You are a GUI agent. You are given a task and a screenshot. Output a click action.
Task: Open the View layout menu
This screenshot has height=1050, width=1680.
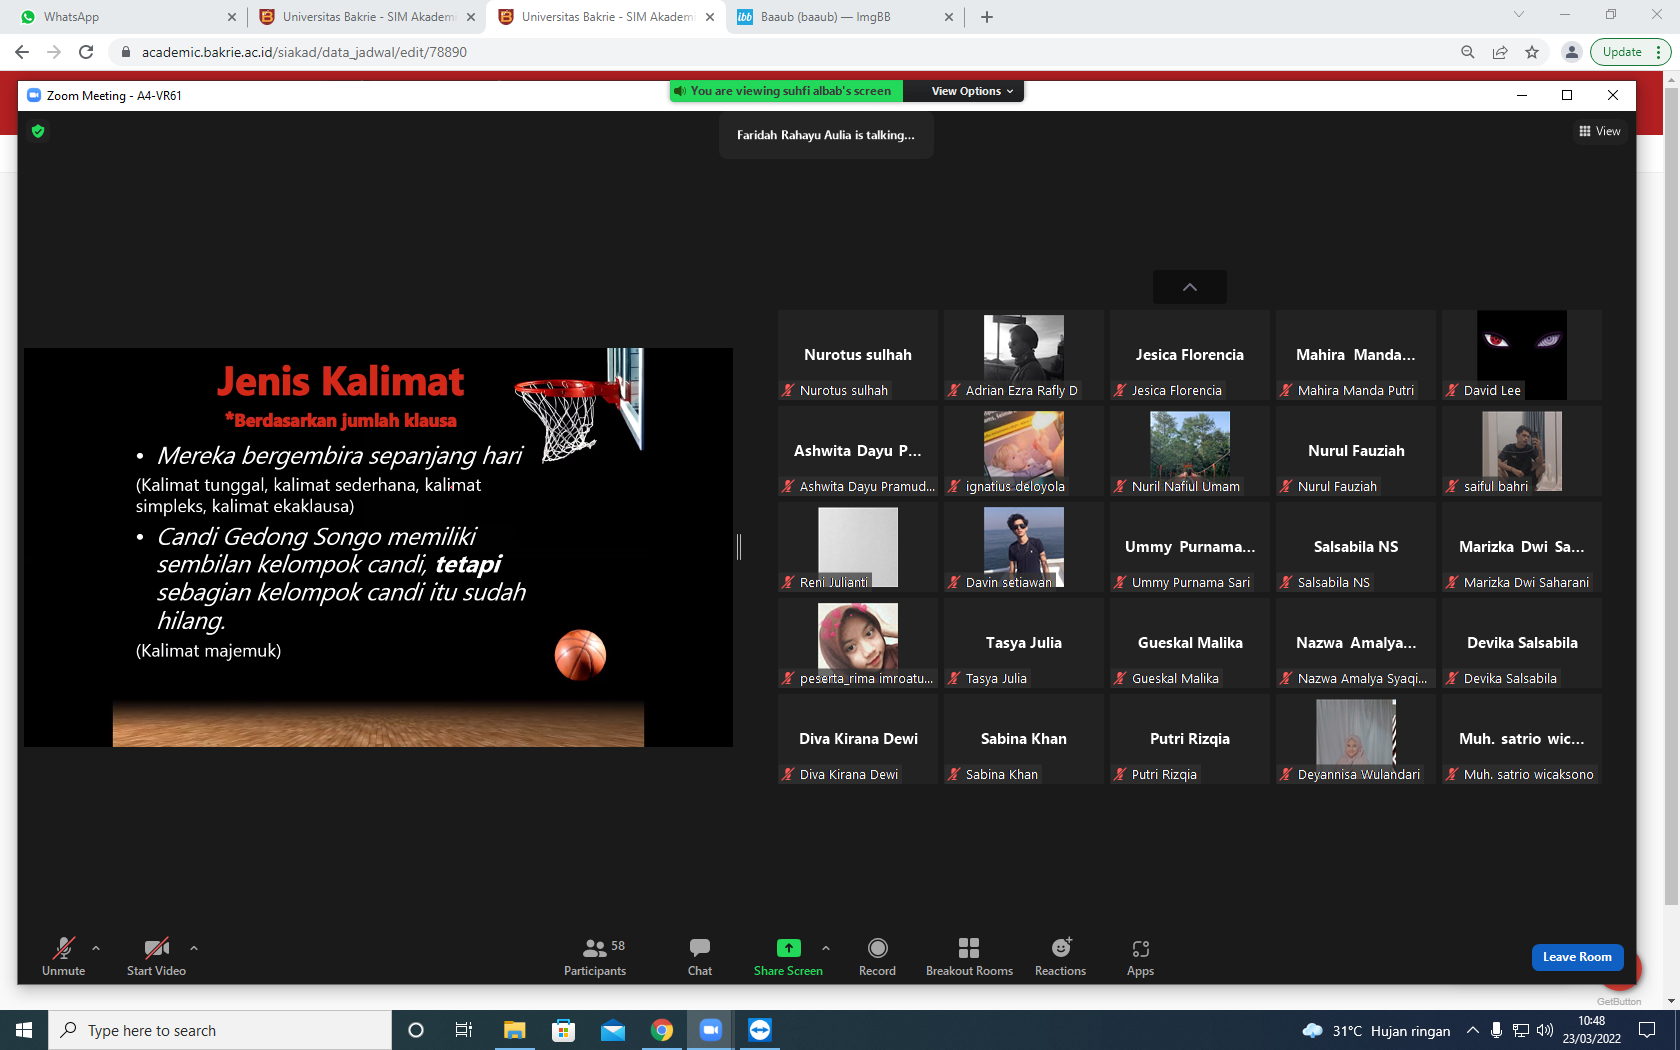1600,131
